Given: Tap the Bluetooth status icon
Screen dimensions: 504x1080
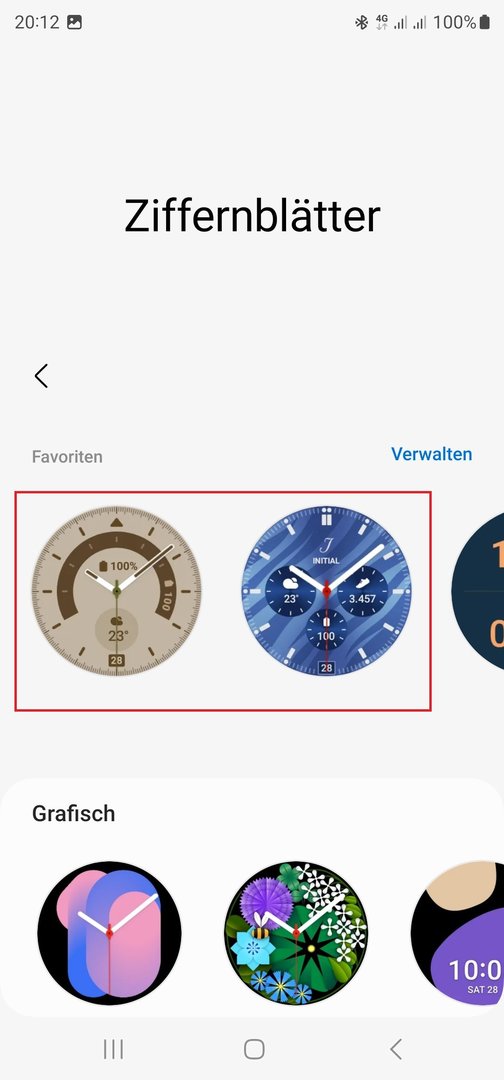Looking at the screenshot, I should click(x=361, y=22).
